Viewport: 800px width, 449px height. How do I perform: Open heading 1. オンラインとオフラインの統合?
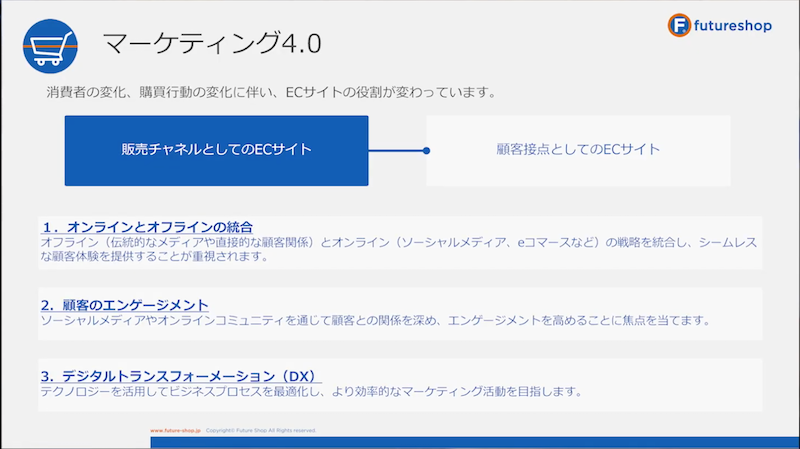coord(147,227)
